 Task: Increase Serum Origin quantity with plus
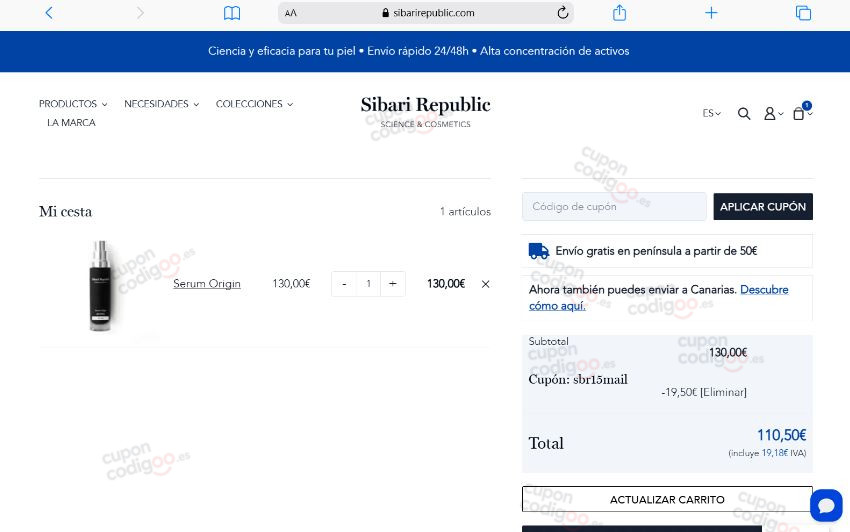click(392, 284)
